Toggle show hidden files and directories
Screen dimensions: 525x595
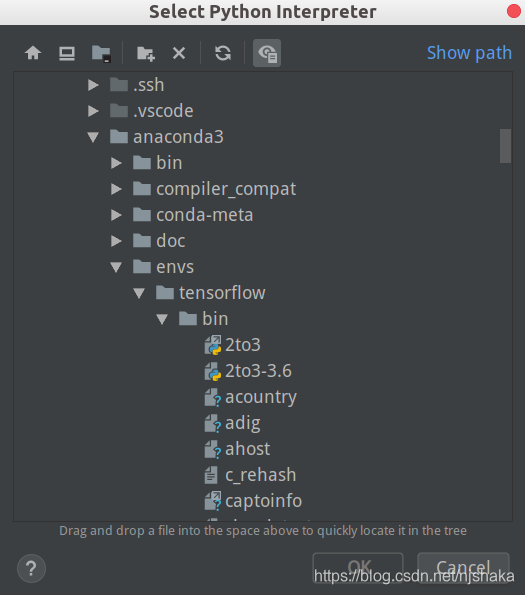point(267,53)
